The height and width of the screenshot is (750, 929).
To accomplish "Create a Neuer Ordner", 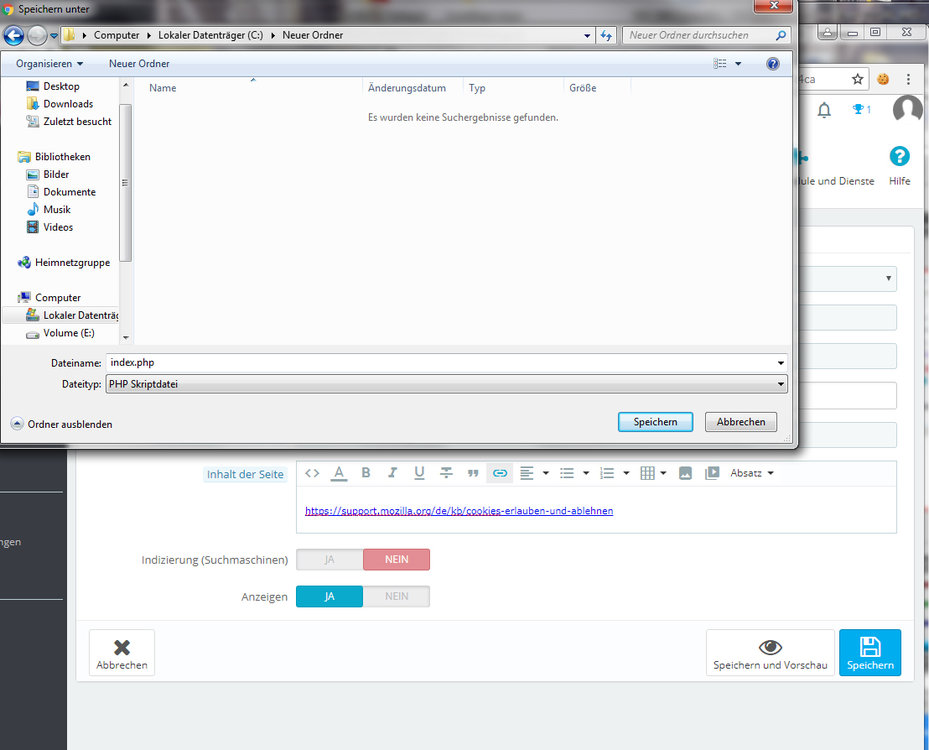I will 139,63.
